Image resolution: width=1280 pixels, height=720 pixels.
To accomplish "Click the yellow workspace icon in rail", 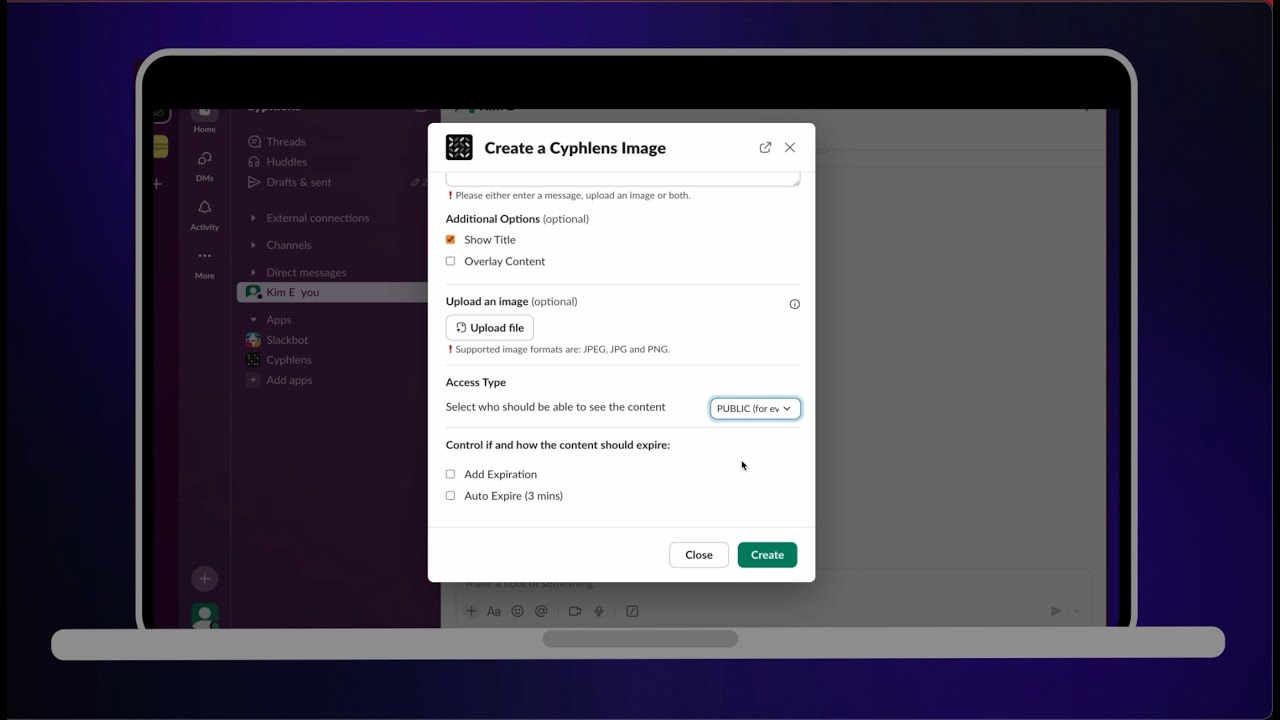I will click(x=160, y=147).
